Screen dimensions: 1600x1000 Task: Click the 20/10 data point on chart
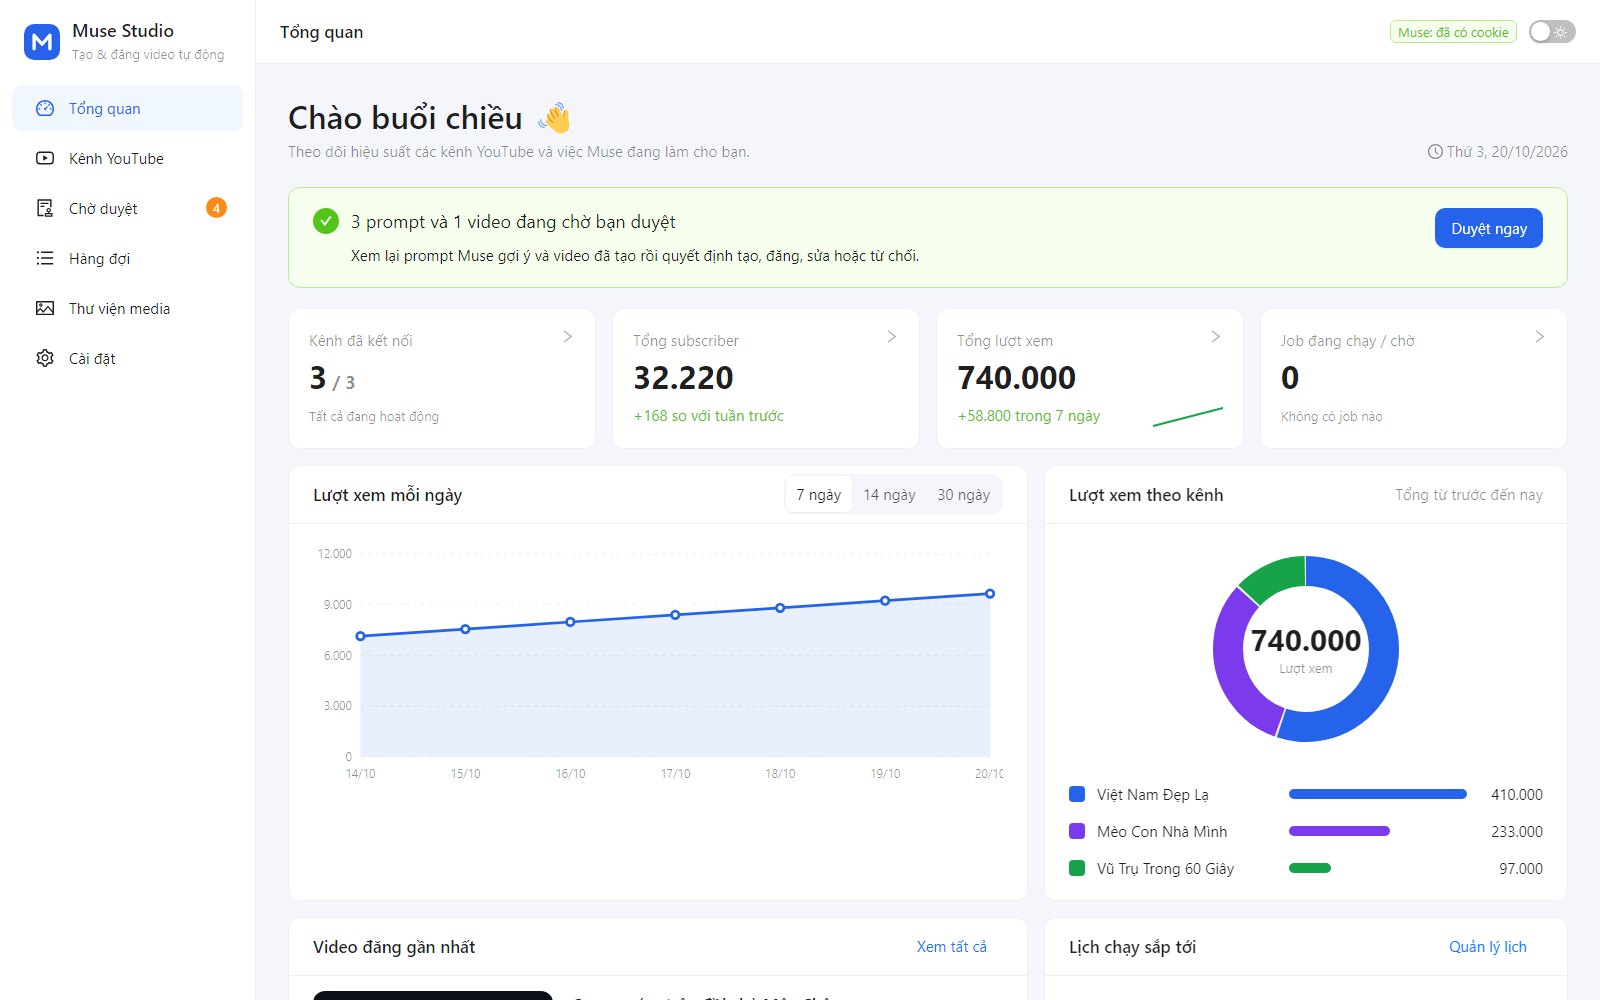[x=990, y=594]
